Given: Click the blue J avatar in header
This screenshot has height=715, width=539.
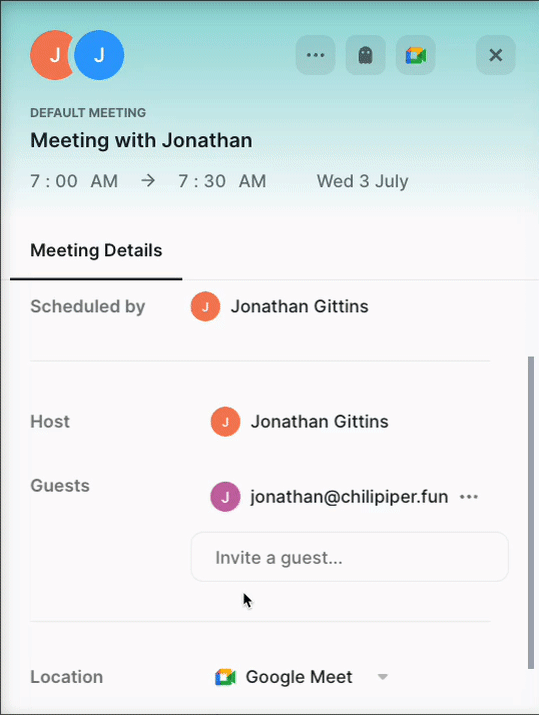Looking at the screenshot, I should click(x=99, y=55).
